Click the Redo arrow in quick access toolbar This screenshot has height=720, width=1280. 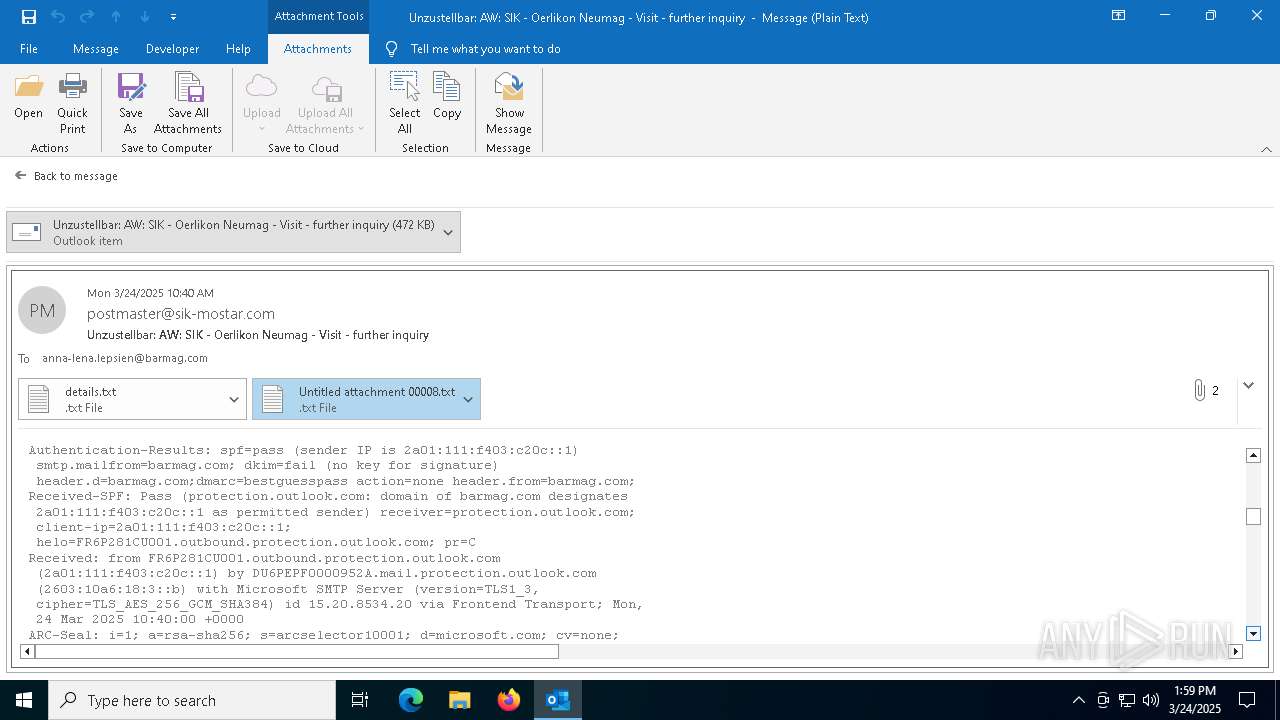87,17
